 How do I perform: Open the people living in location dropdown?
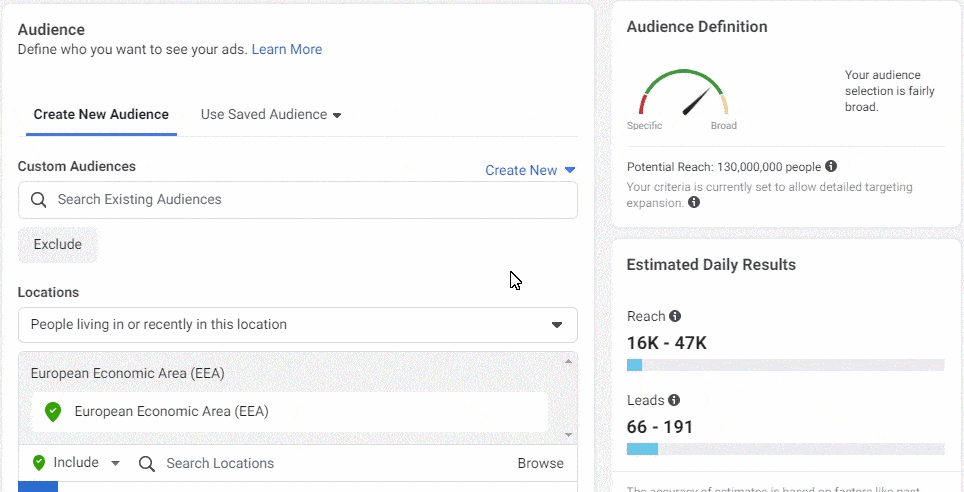point(298,325)
